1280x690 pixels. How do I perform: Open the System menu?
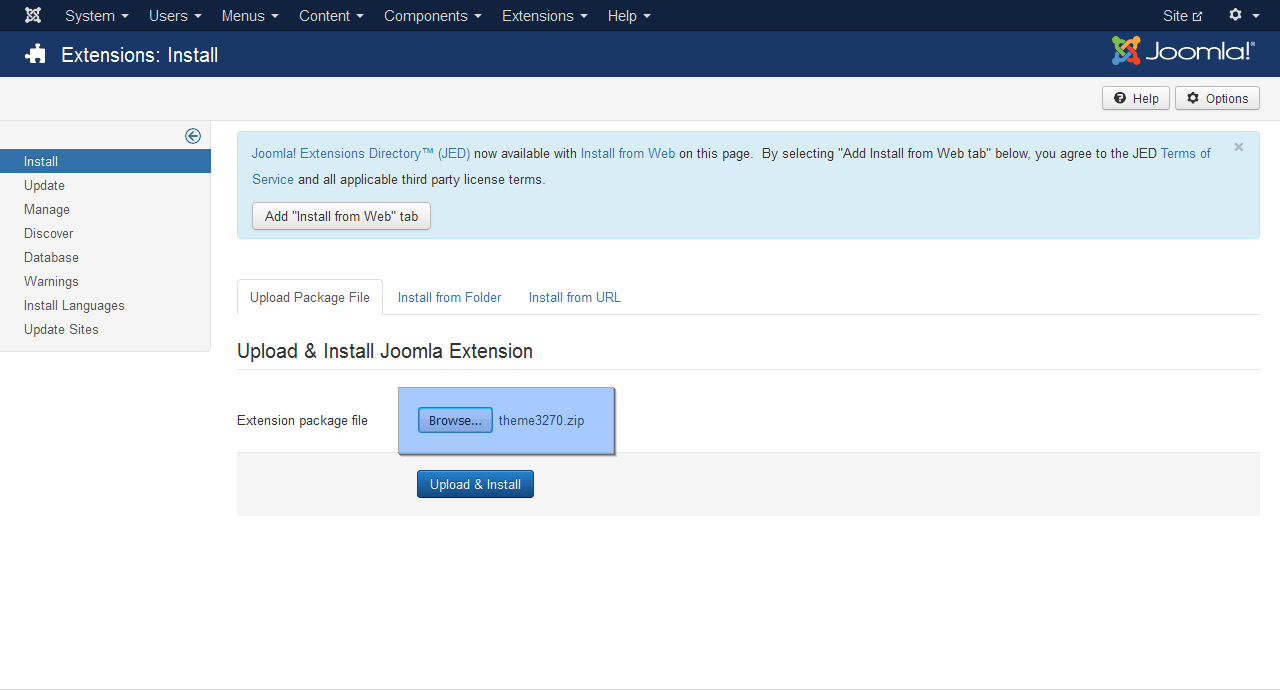click(x=97, y=15)
